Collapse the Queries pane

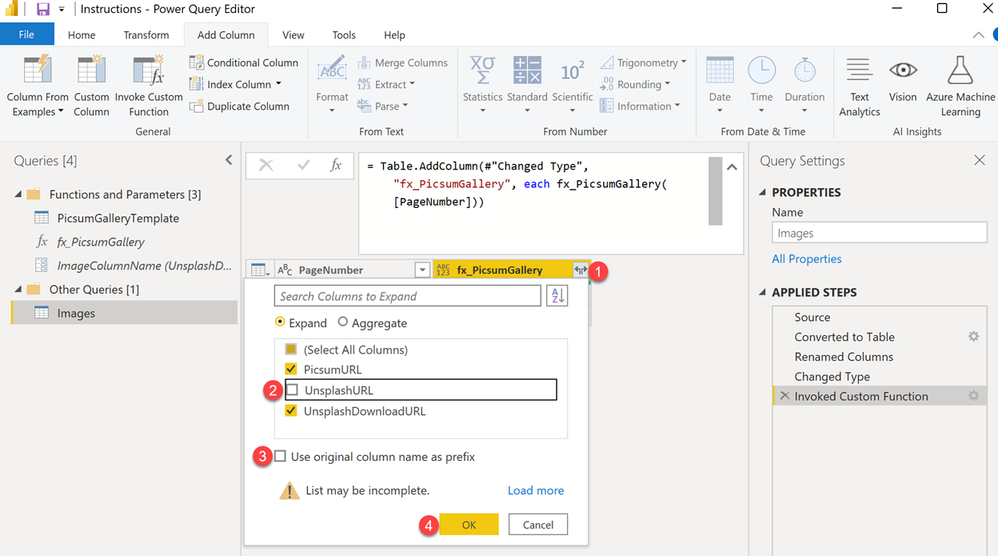point(228,160)
